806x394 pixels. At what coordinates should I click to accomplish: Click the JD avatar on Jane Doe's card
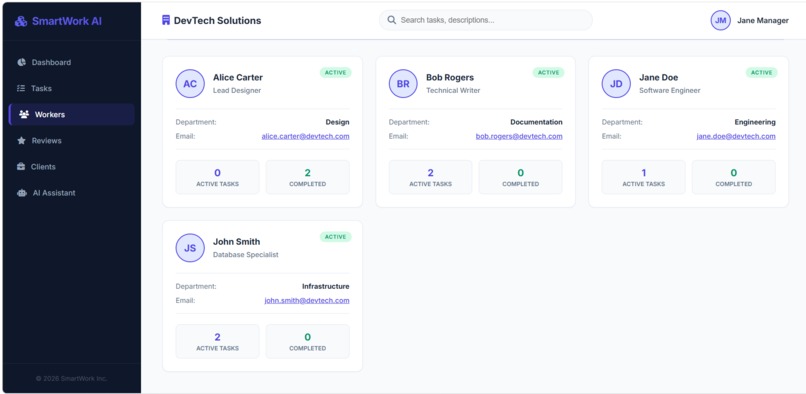click(x=616, y=83)
